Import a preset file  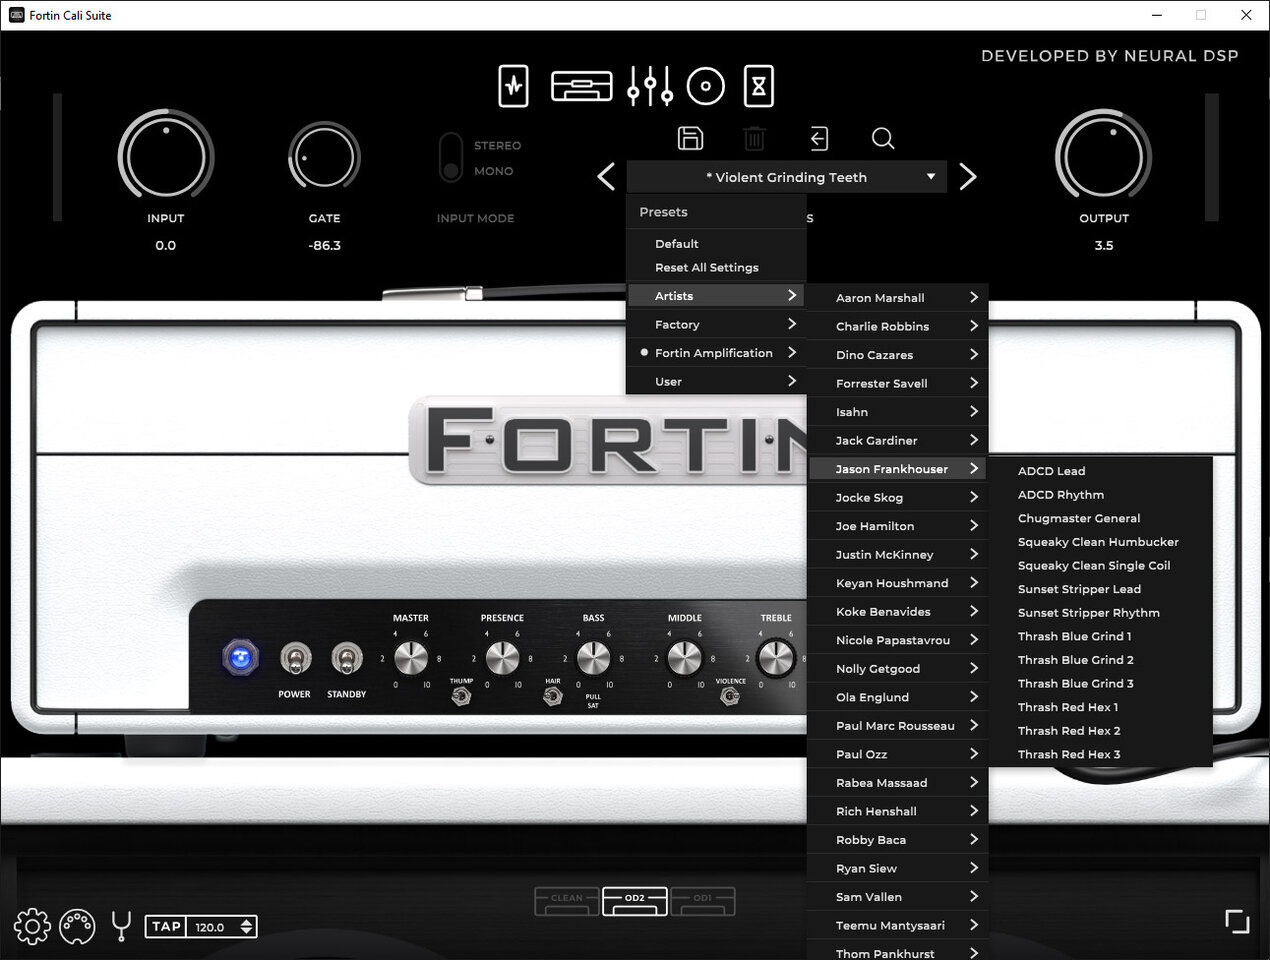tap(819, 138)
